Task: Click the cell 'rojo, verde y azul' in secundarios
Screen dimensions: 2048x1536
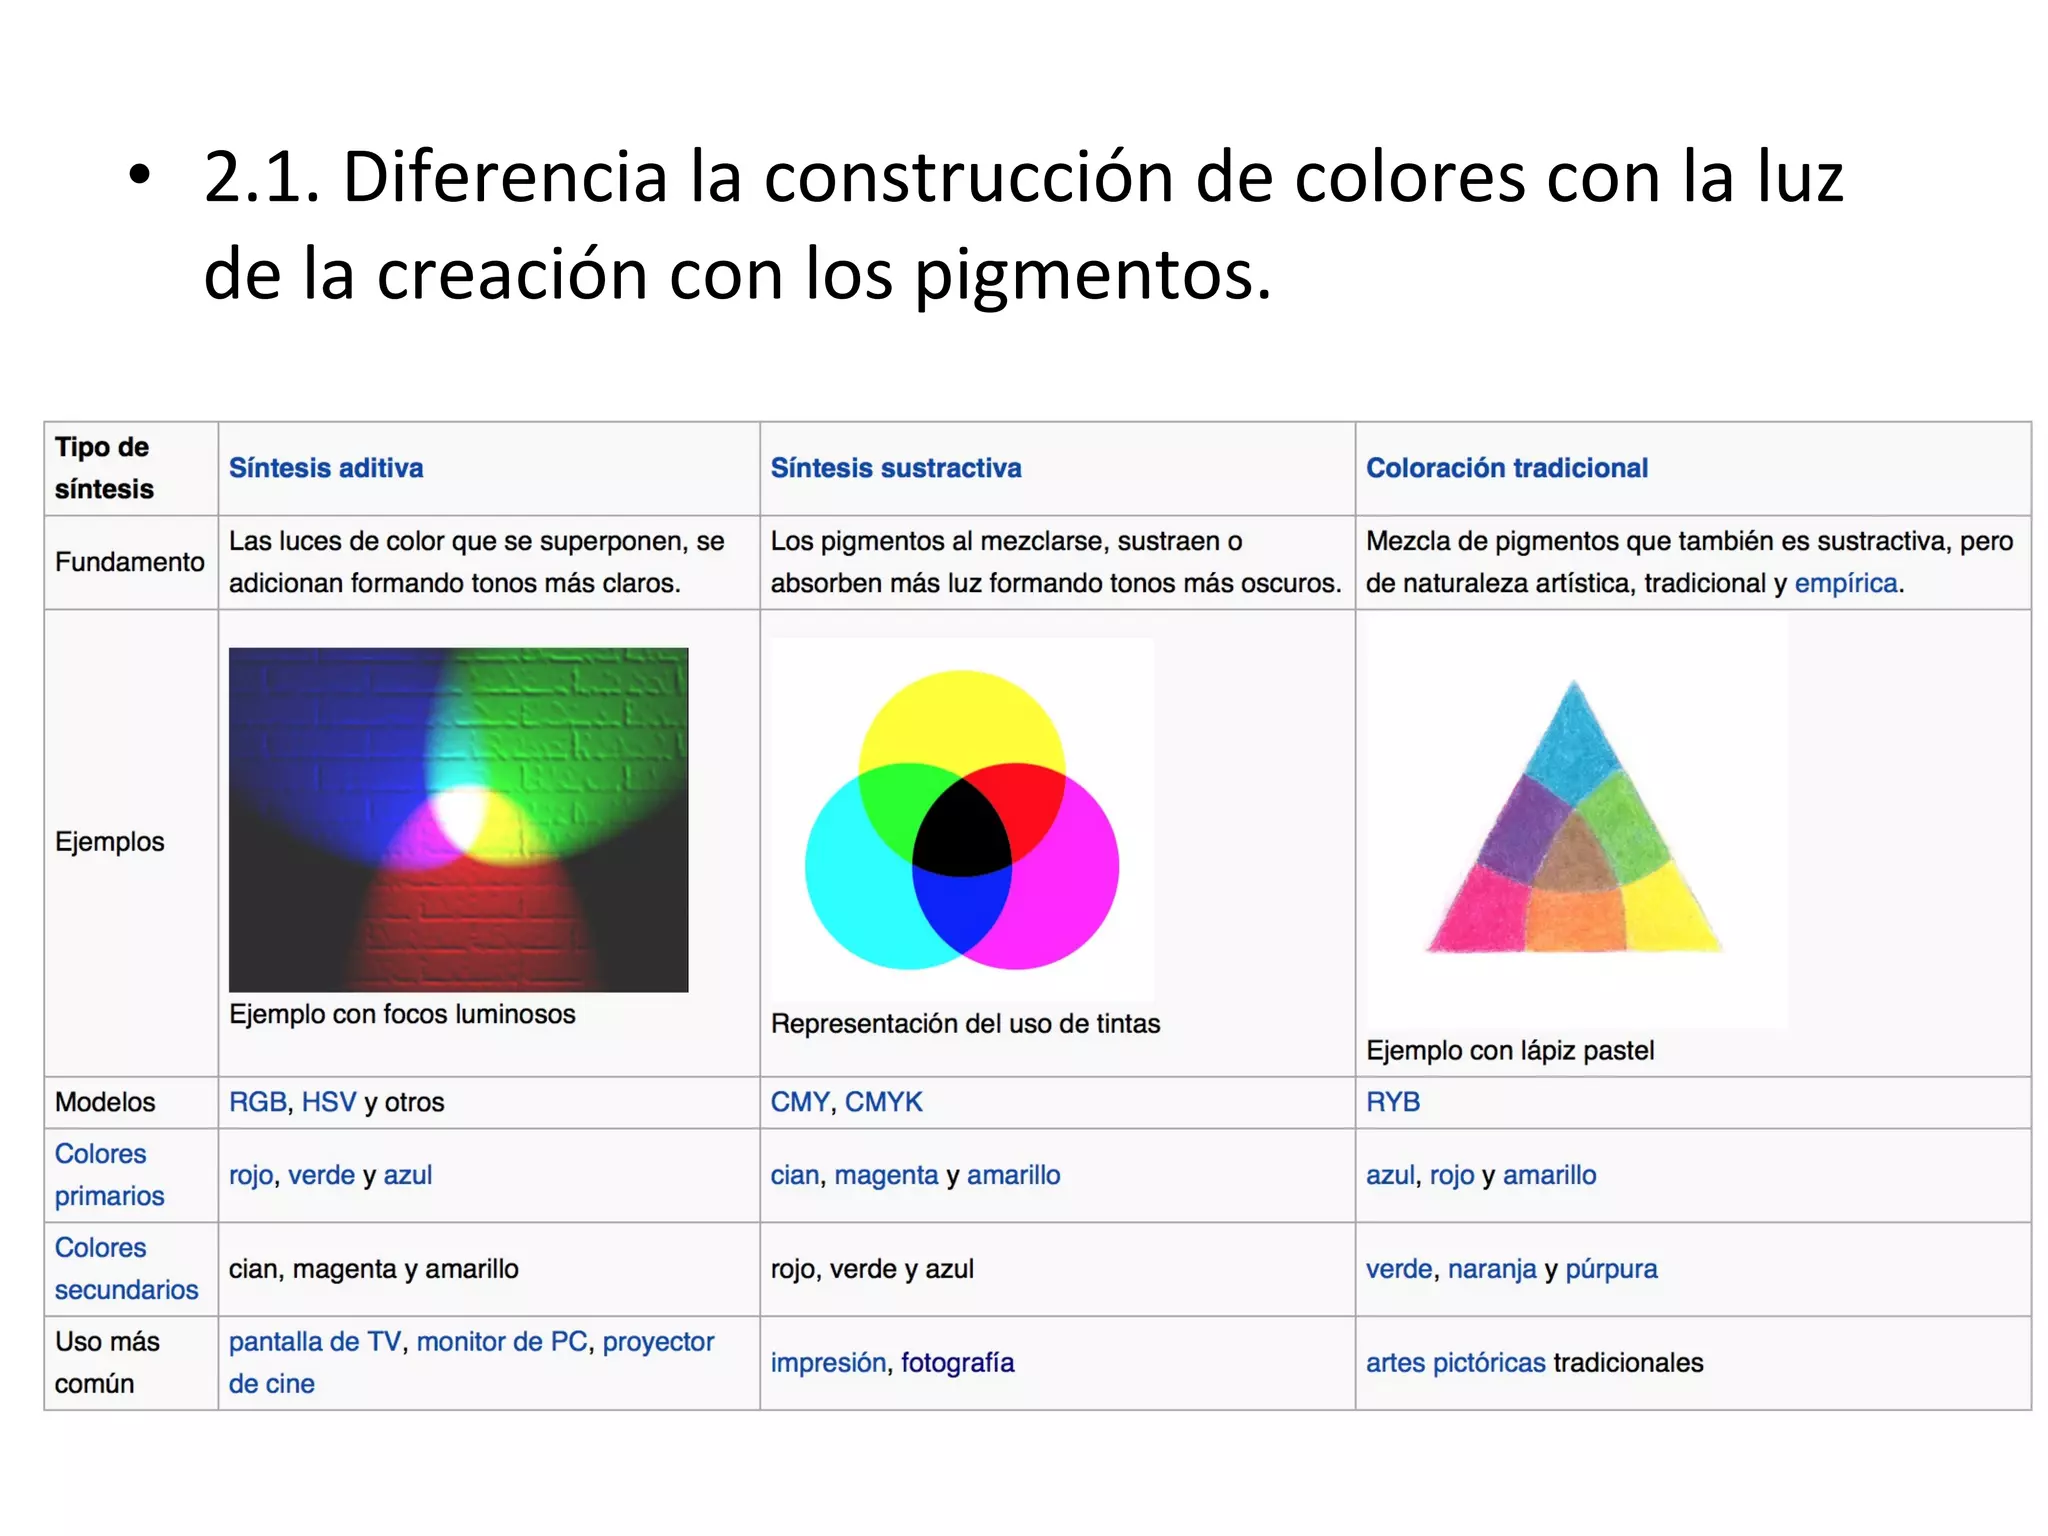Action: pyautogui.click(x=872, y=1269)
